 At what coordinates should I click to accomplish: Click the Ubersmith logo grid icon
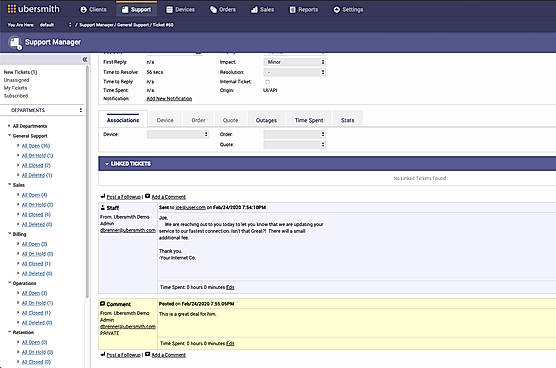click(12, 9)
